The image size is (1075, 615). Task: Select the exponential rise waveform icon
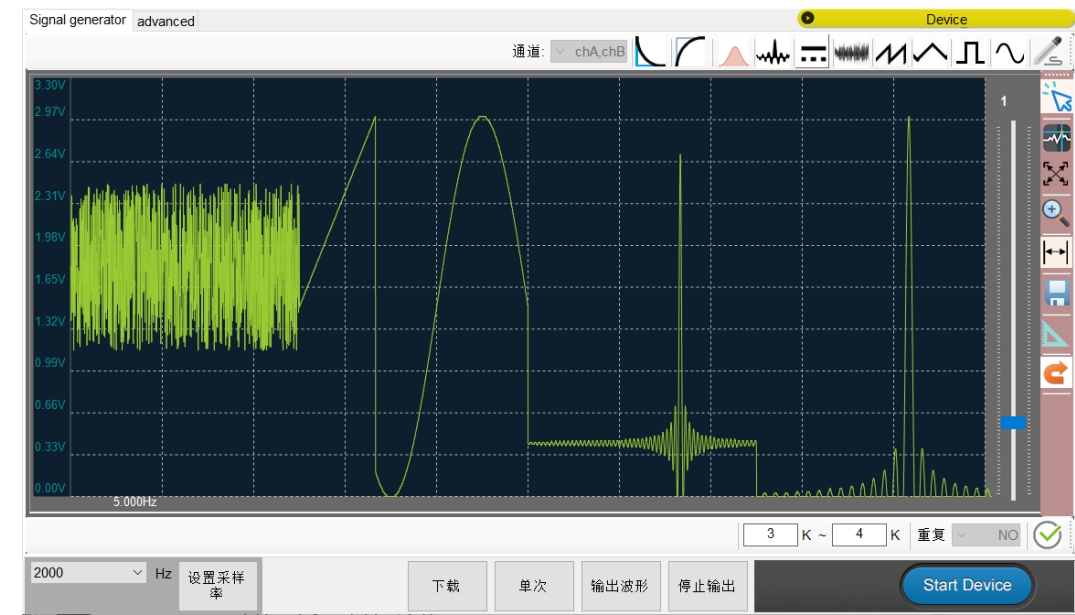click(690, 51)
